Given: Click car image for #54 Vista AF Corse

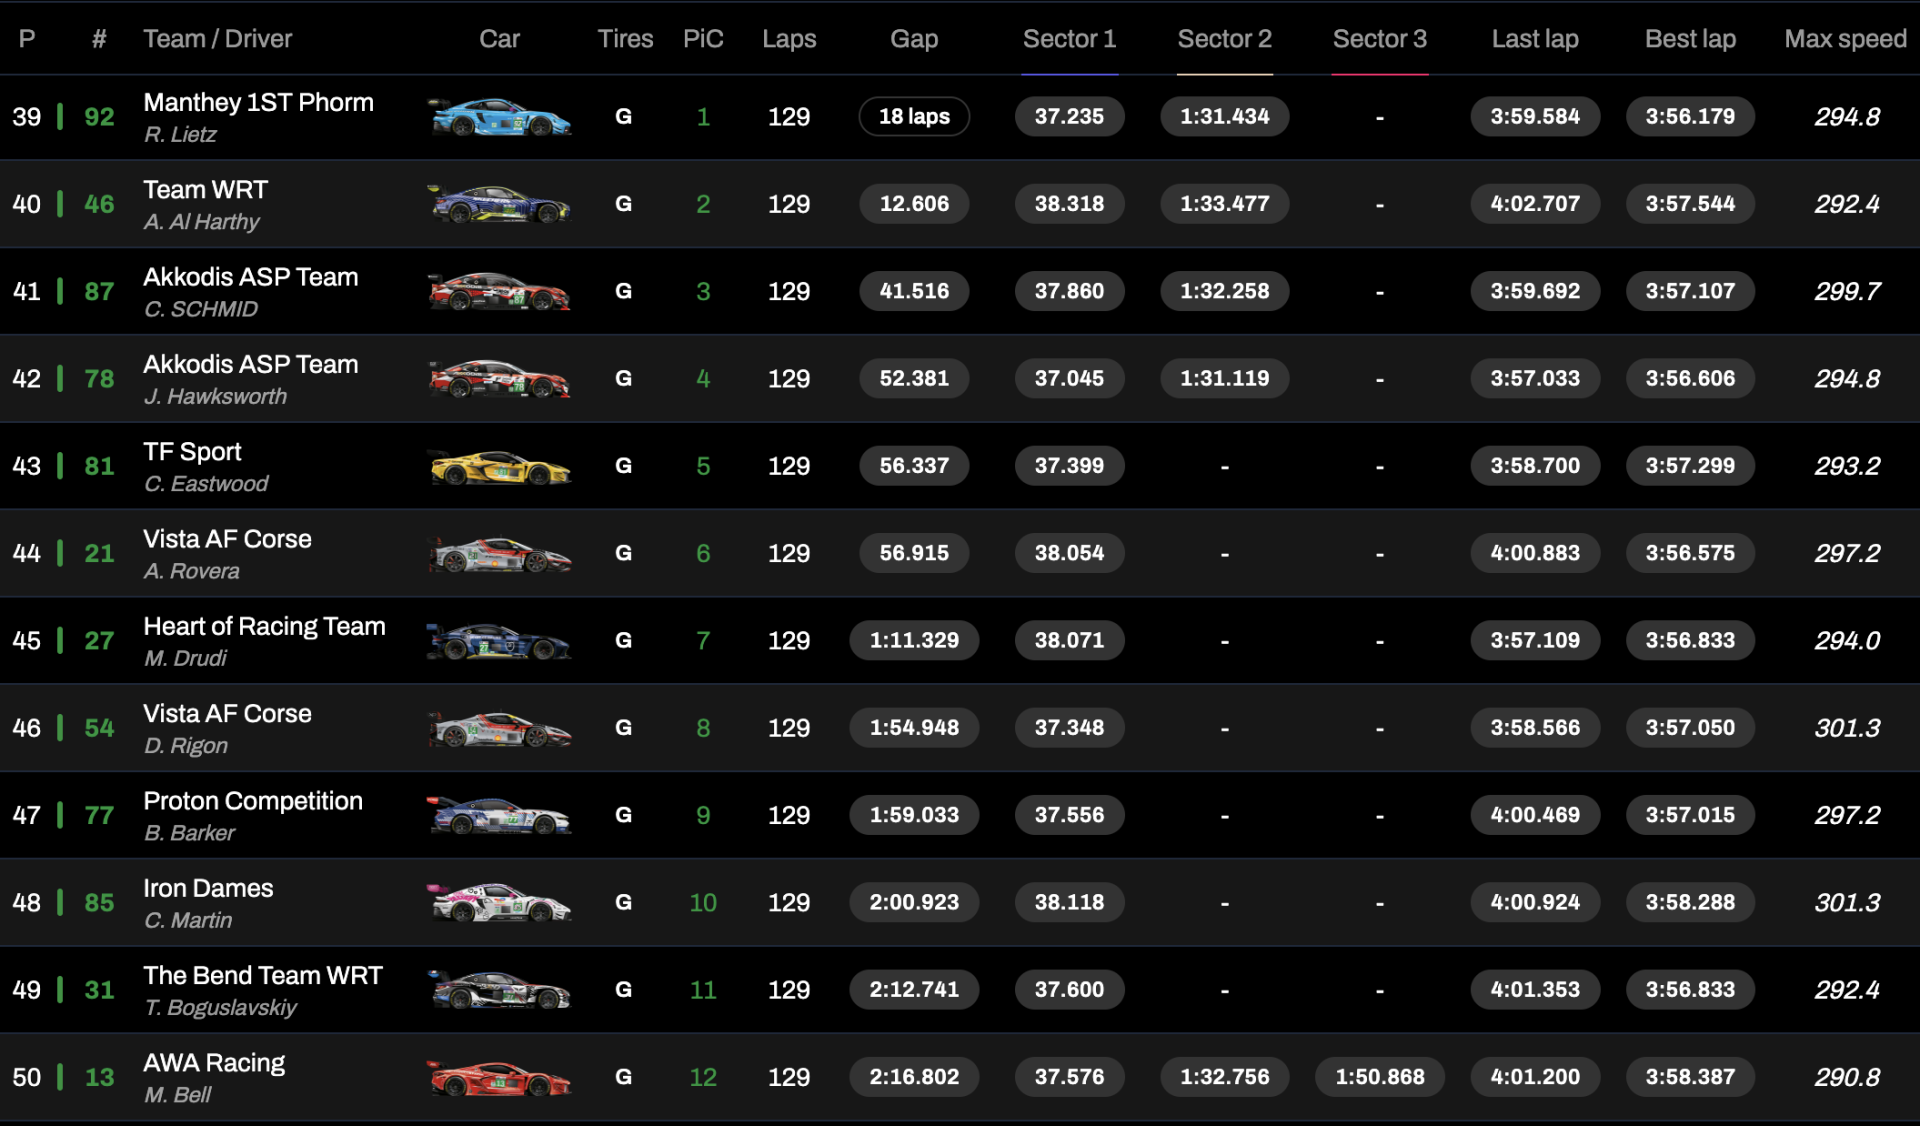Looking at the screenshot, I should pyautogui.click(x=499, y=728).
